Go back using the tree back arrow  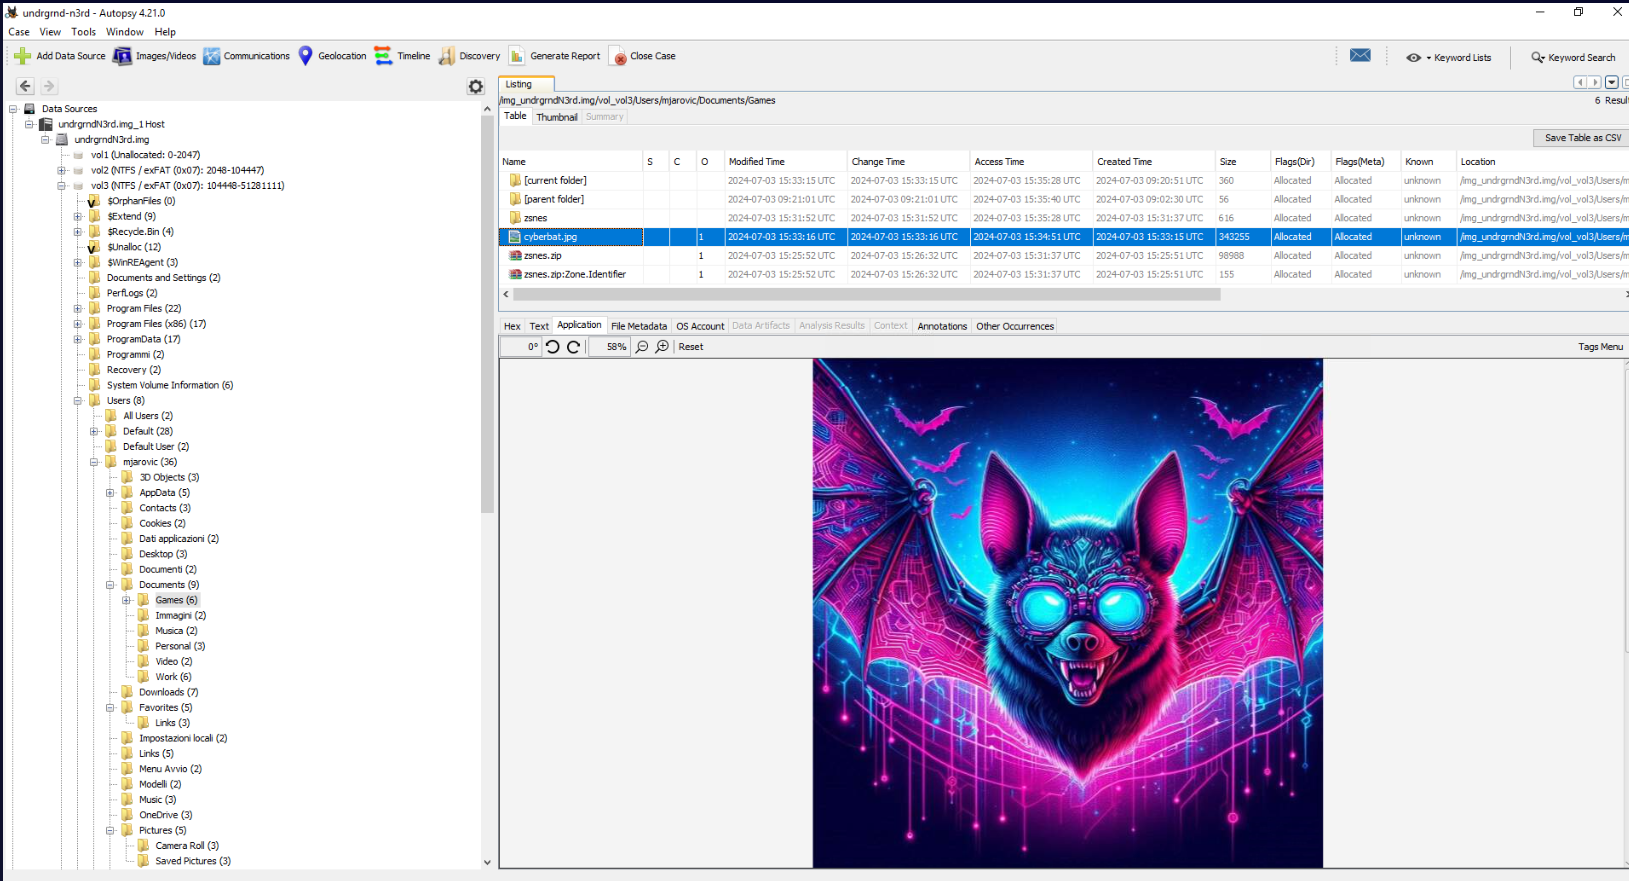[x=26, y=86]
